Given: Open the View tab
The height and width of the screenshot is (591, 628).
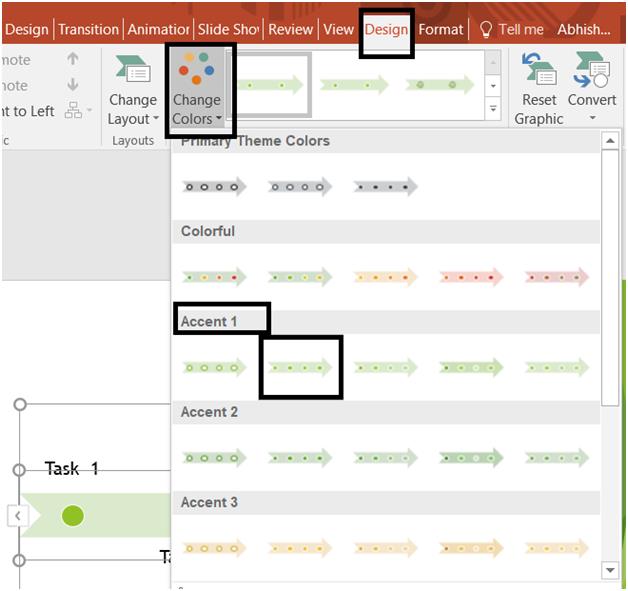Looking at the screenshot, I should click(338, 29).
